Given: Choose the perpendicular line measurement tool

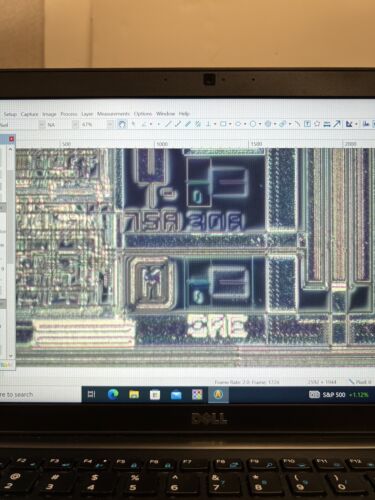Looking at the screenshot, I should point(208,124).
